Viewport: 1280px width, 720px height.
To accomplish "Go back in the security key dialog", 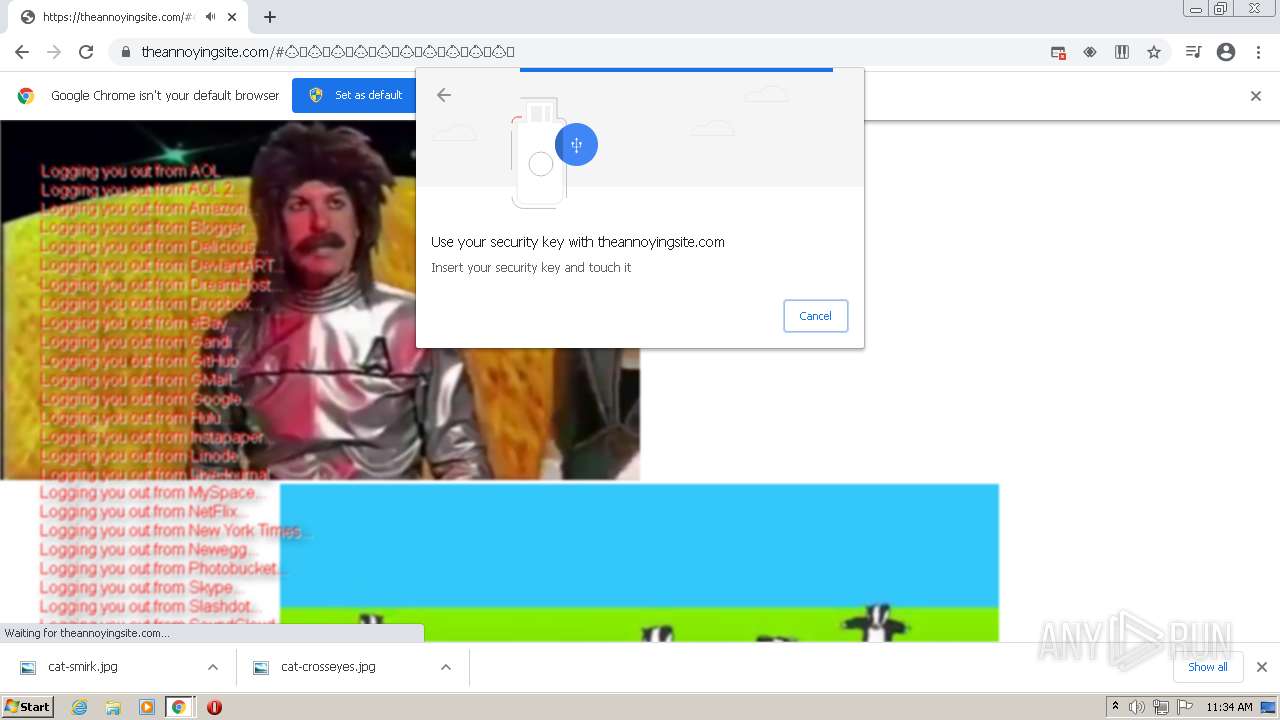I will pos(444,95).
